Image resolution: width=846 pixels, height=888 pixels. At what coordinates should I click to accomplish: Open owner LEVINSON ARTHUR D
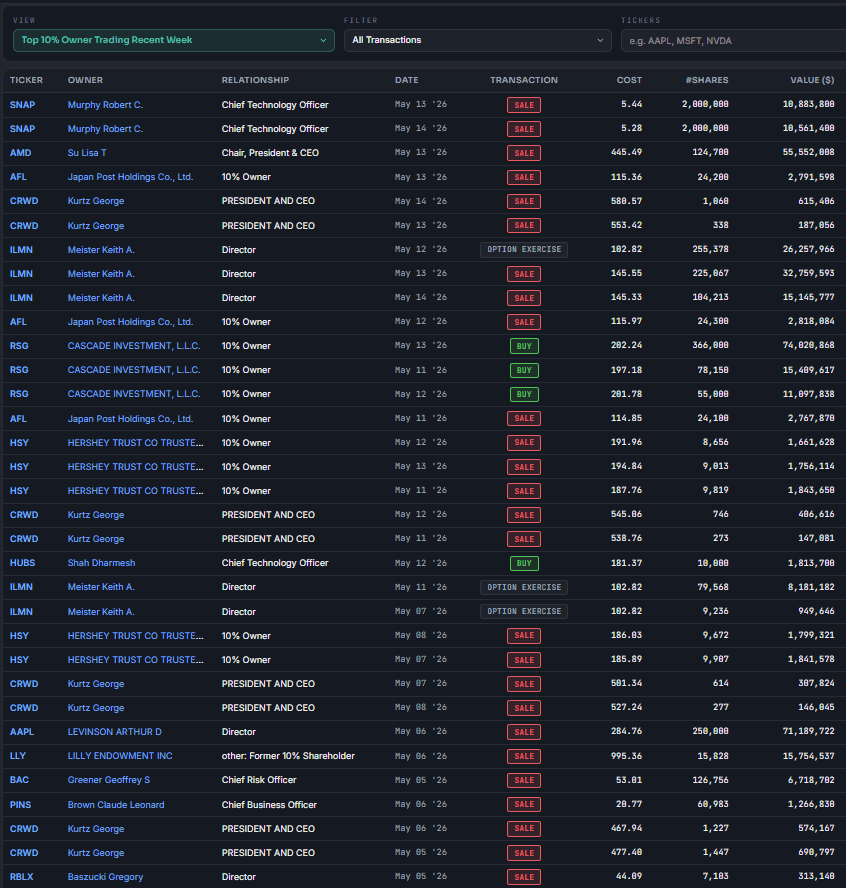click(114, 732)
